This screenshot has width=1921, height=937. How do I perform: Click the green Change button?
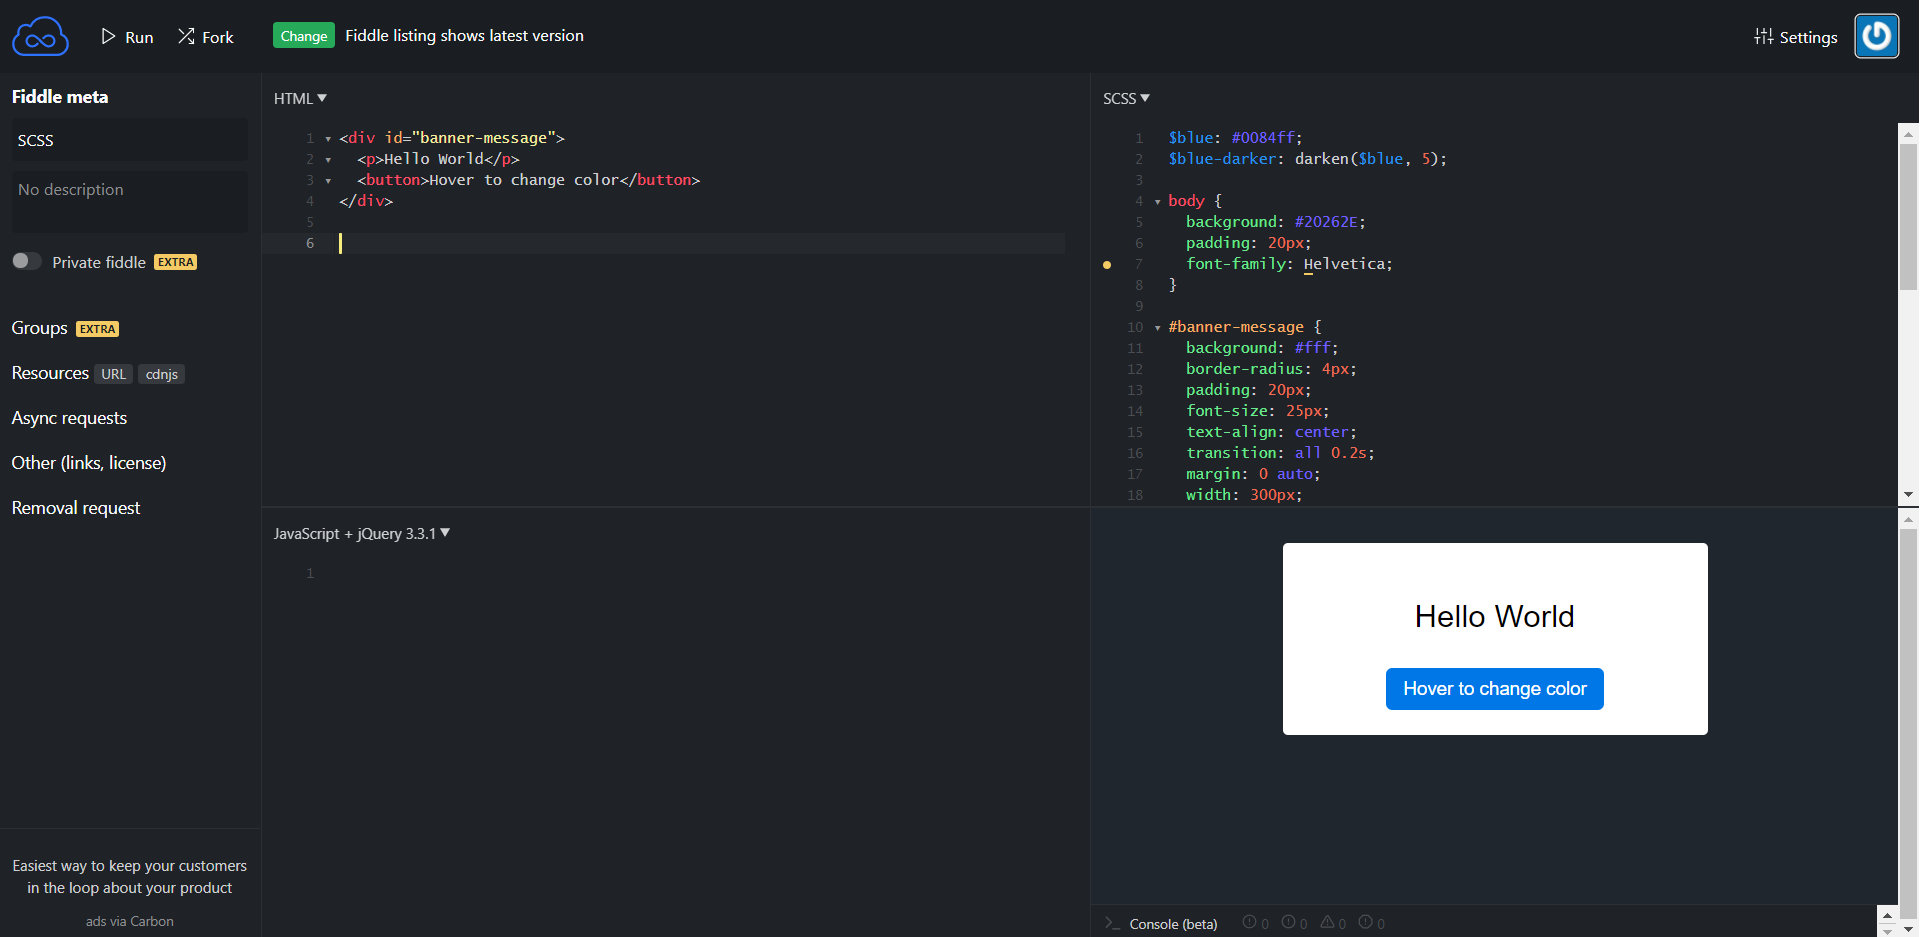pyautogui.click(x=303, y=36)
